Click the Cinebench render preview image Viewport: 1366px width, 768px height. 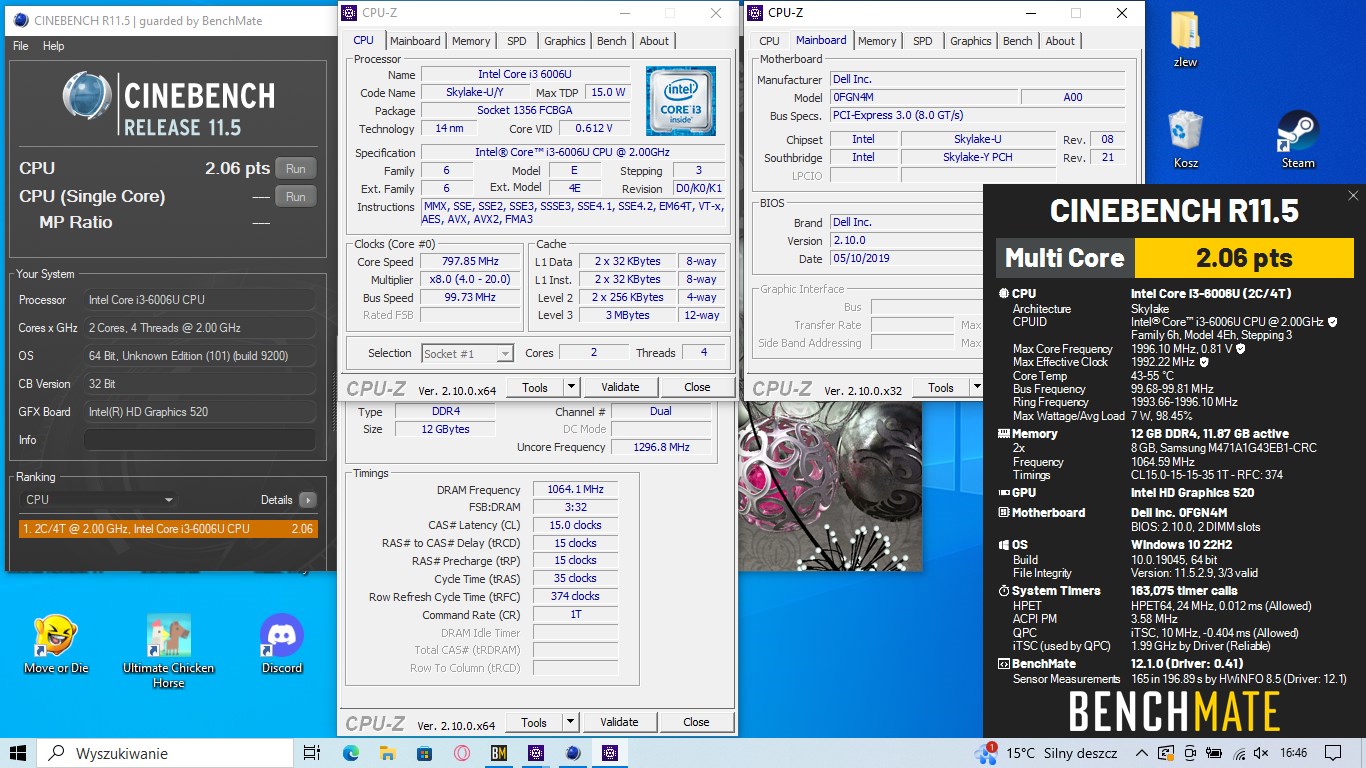(x=833, y=487)
